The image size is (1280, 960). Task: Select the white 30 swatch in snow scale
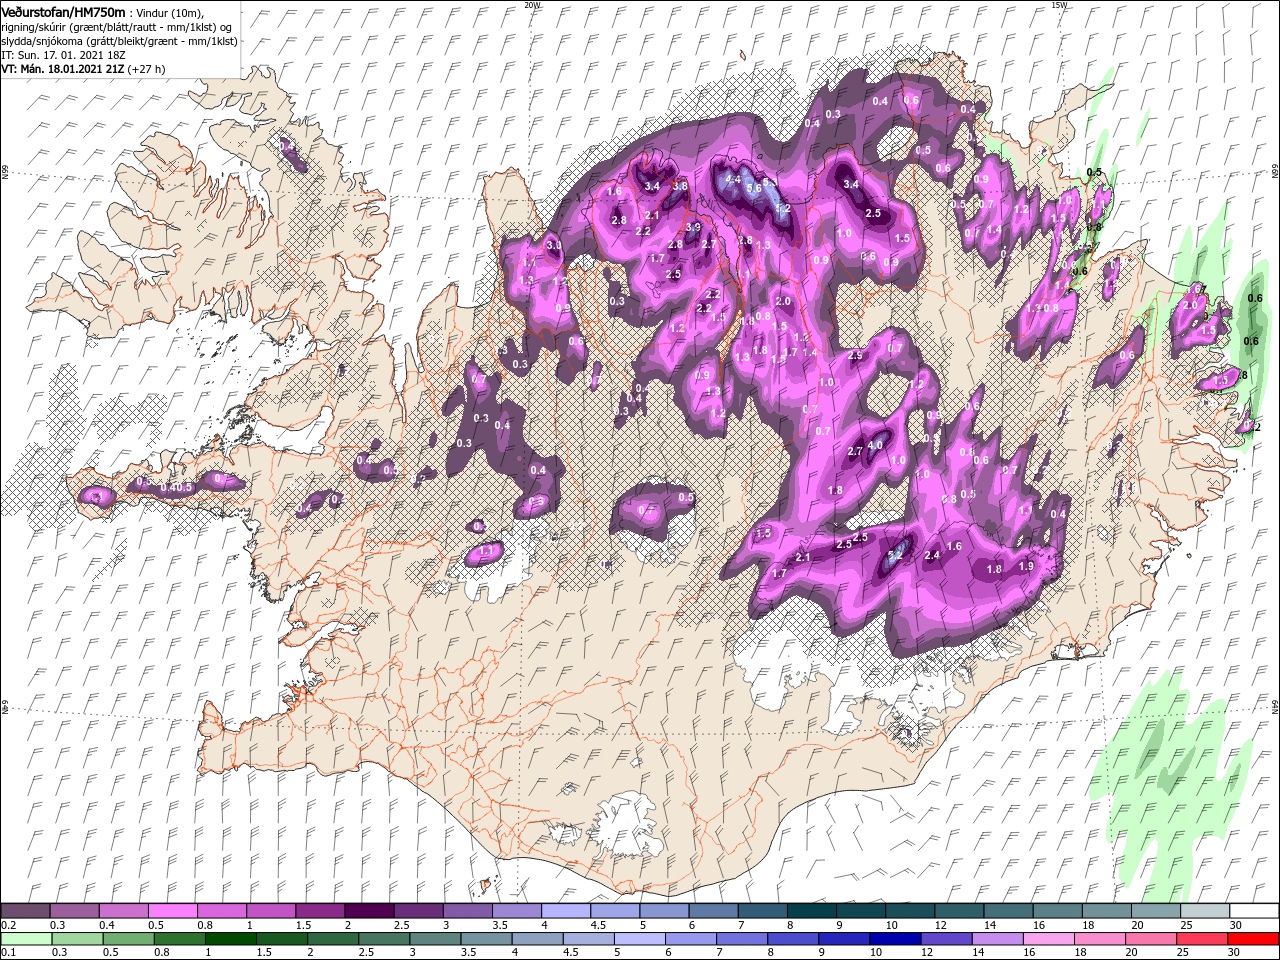1254,911
